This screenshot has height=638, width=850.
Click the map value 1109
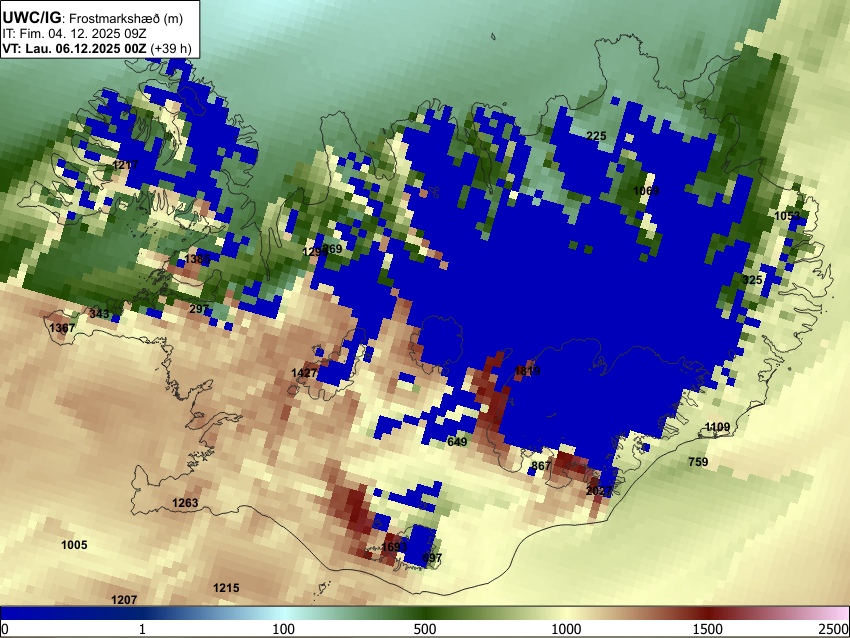coord(717,427)
